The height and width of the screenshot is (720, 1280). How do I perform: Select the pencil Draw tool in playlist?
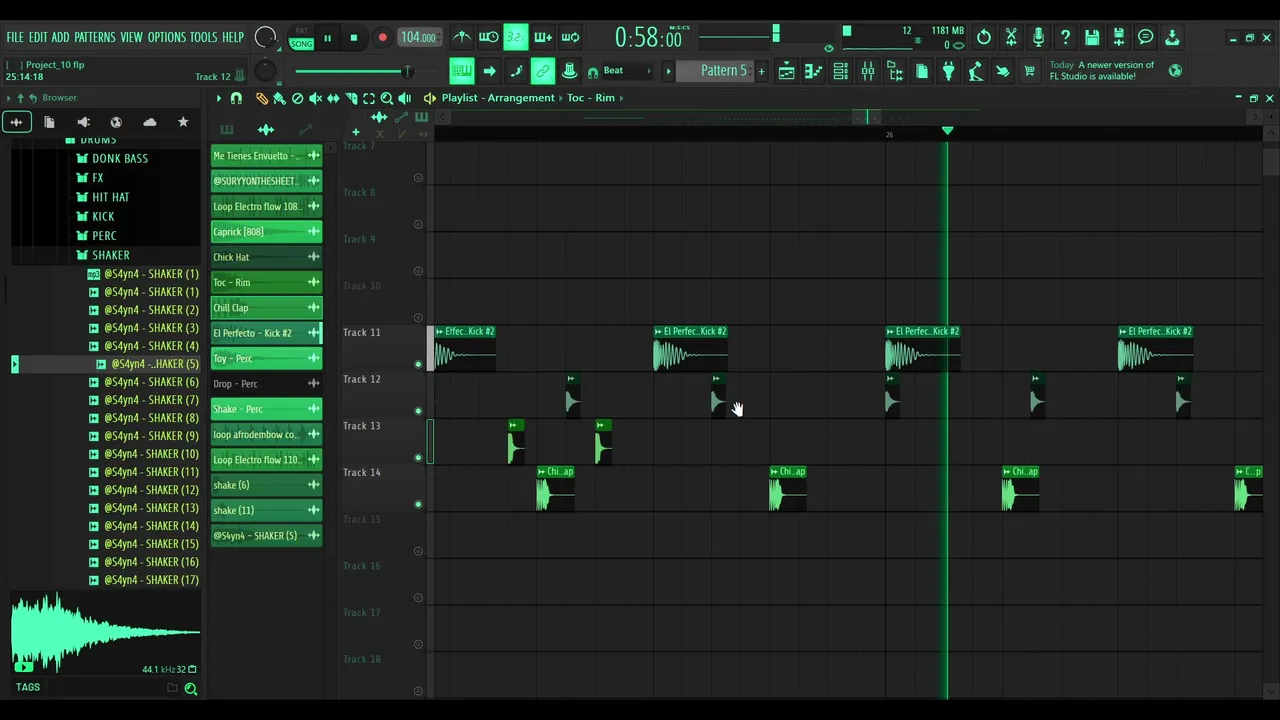262,98
